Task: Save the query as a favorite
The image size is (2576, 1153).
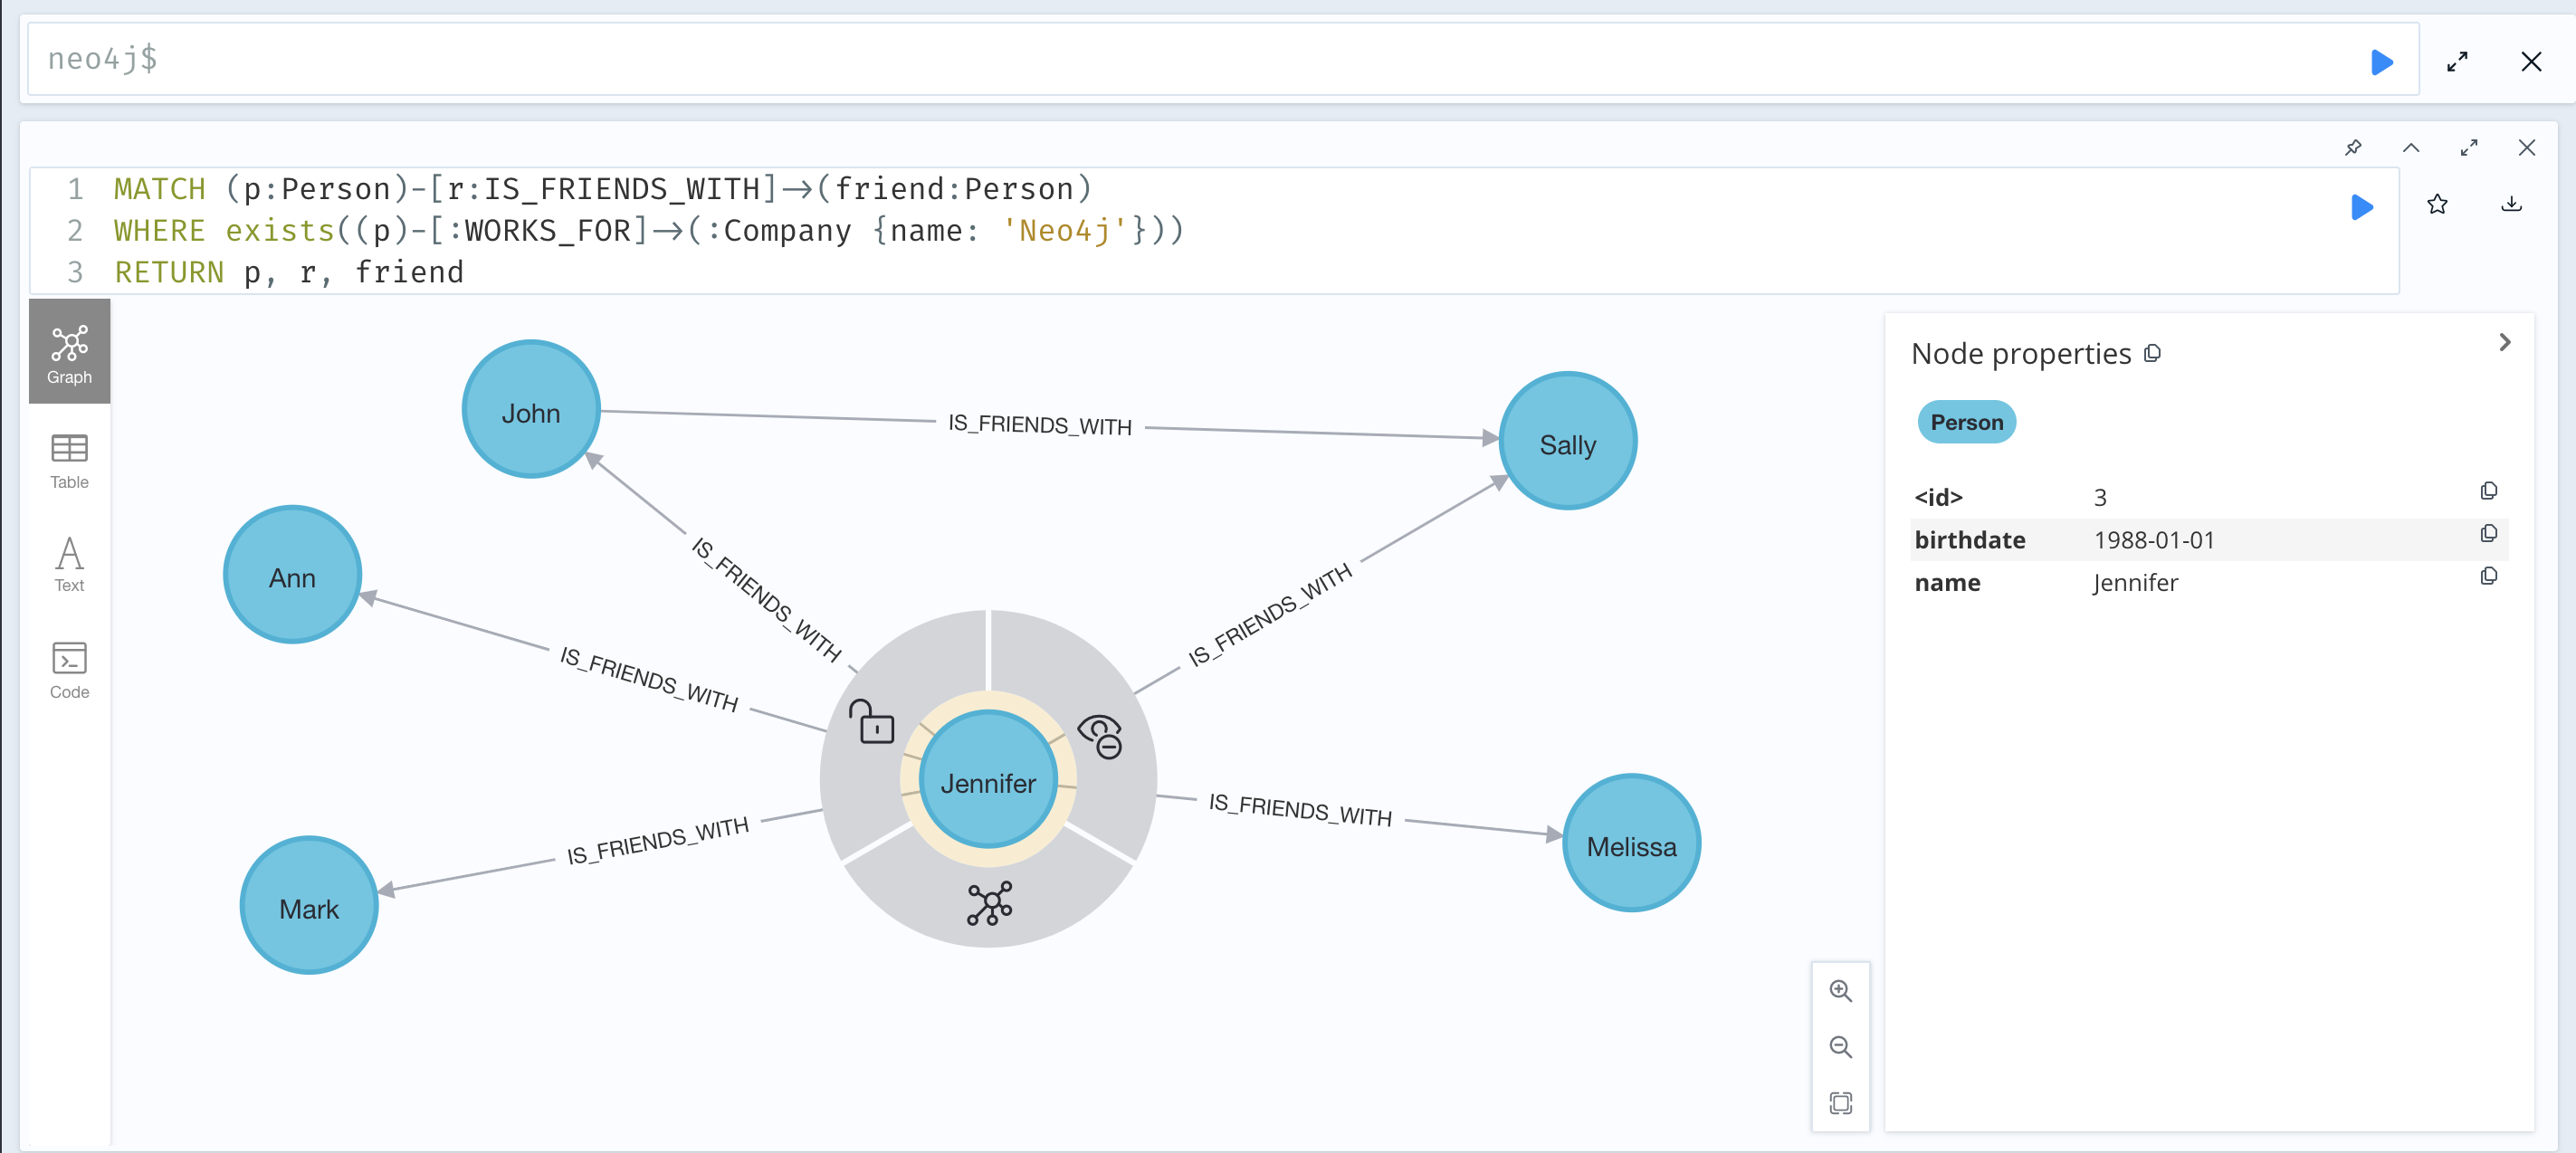Action: coord(2438,205)
